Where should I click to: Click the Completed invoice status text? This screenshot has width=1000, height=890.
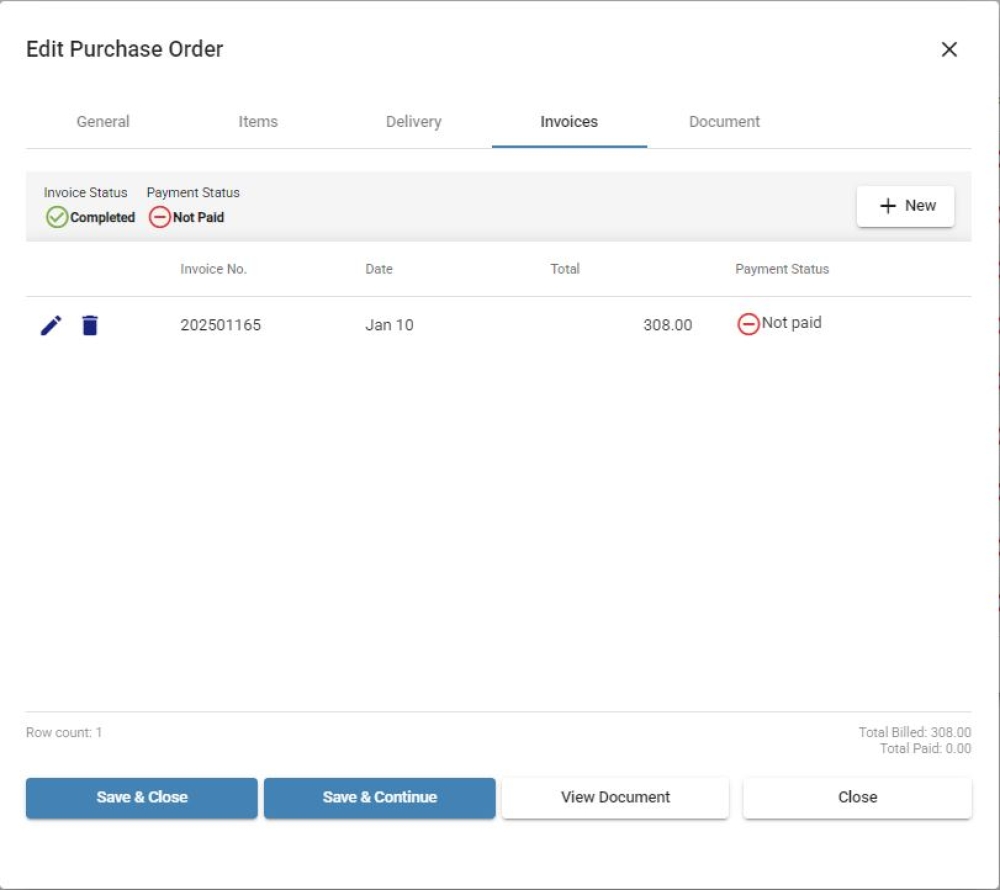[x=103, y=217]
